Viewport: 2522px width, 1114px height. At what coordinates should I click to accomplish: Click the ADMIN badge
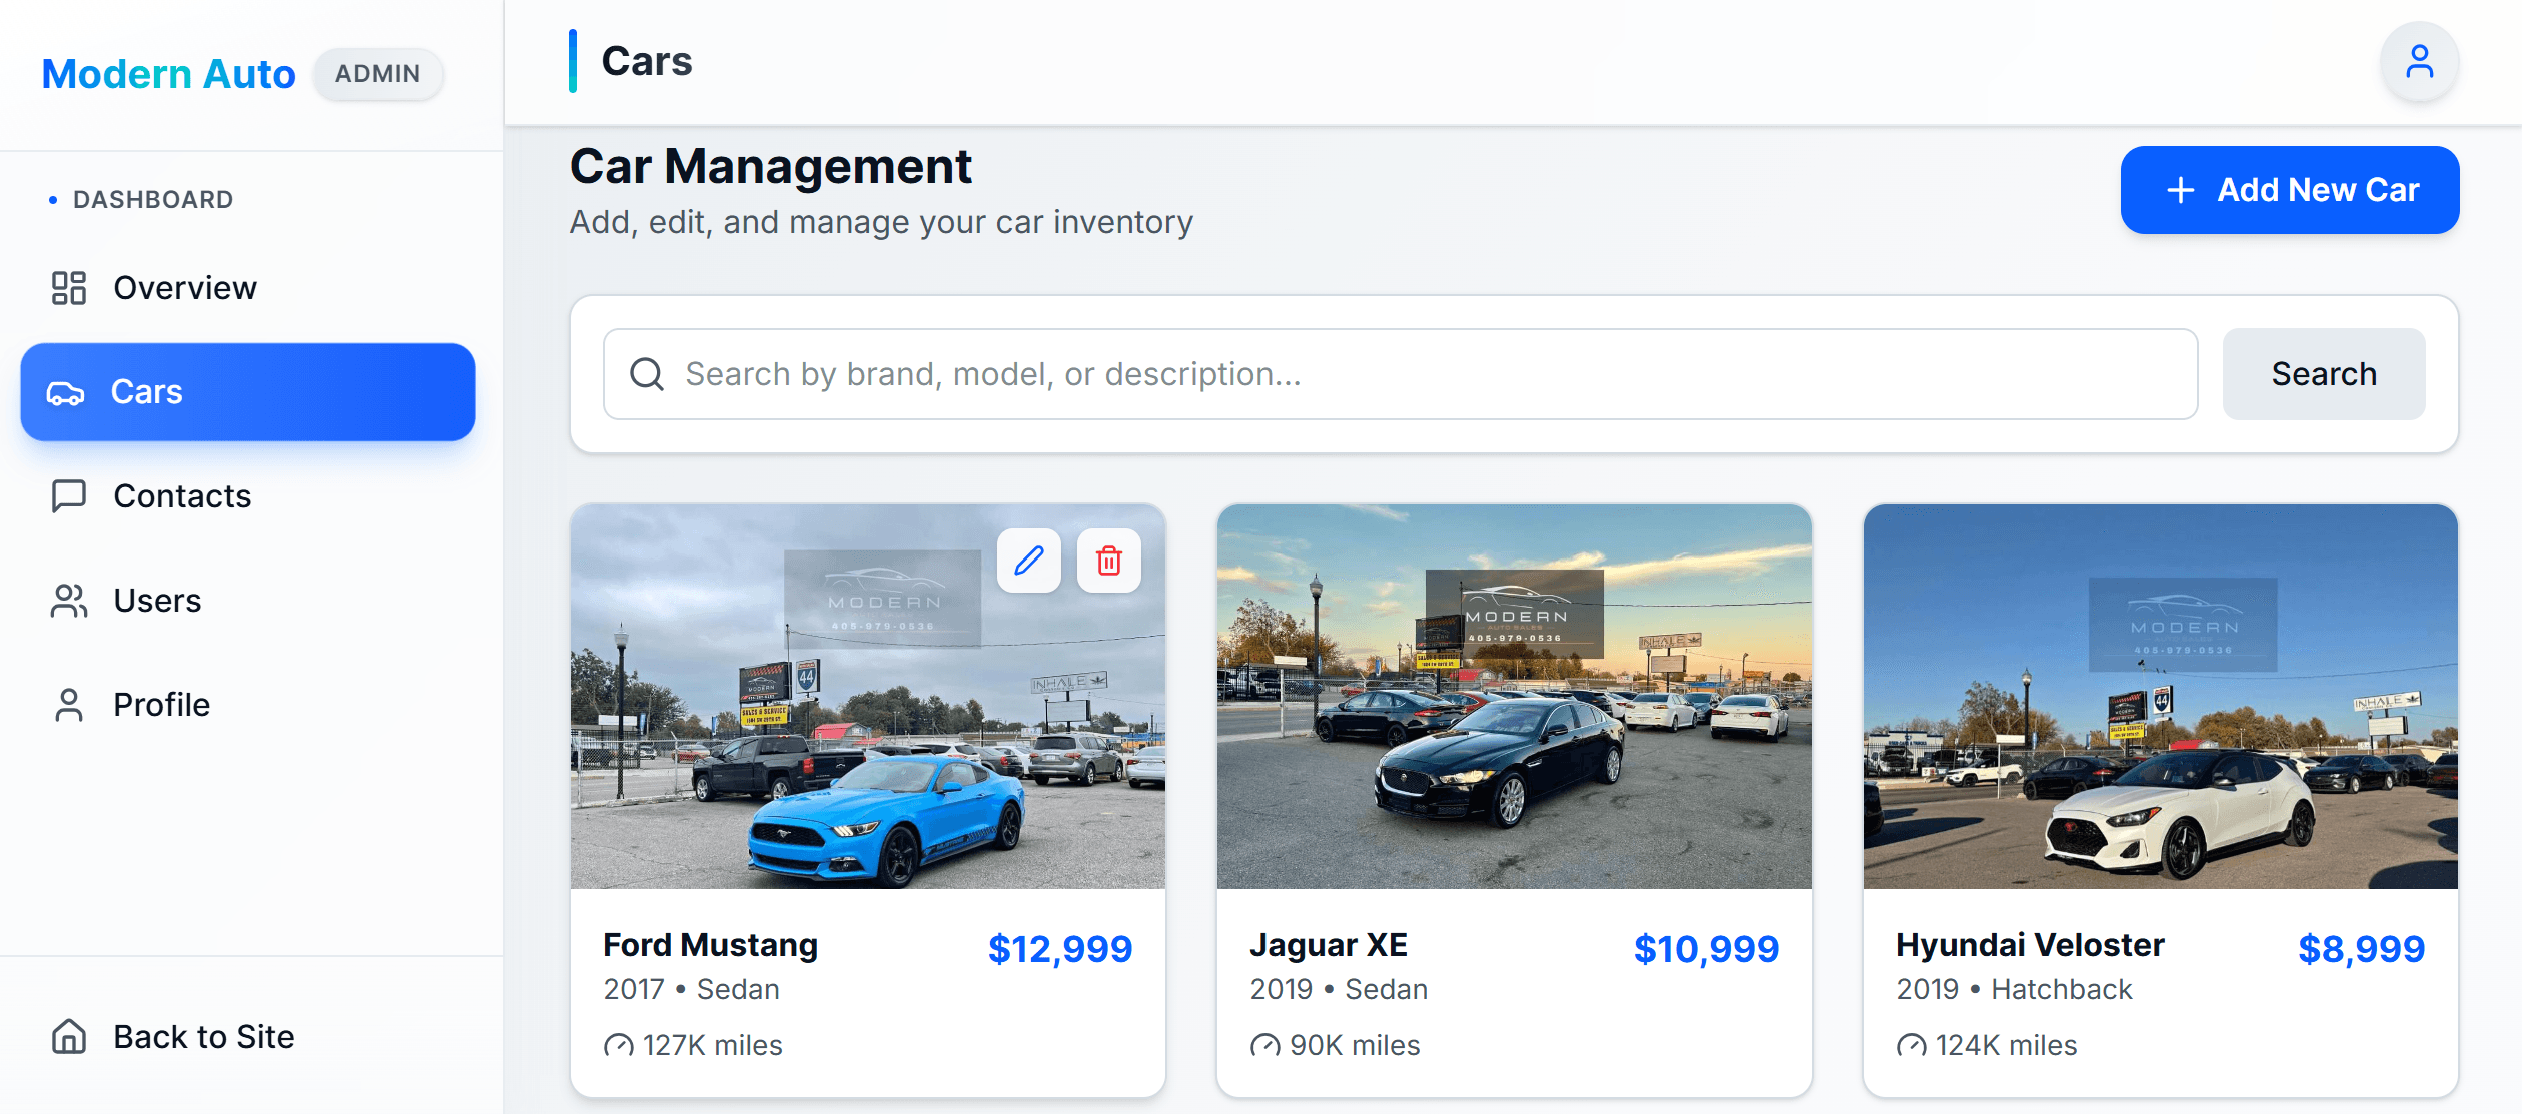coord(378,74)
